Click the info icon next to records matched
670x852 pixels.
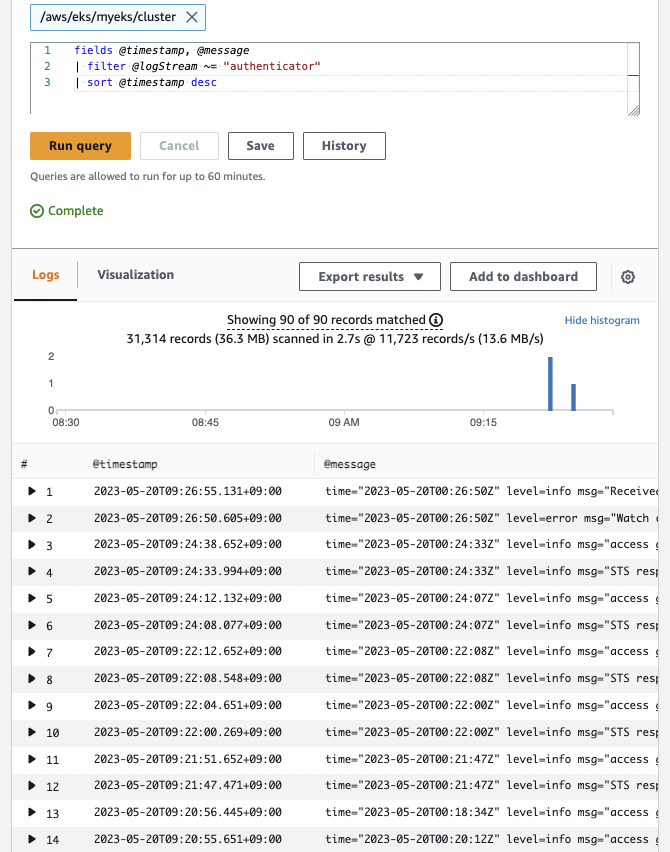click(x=436, y=320)
